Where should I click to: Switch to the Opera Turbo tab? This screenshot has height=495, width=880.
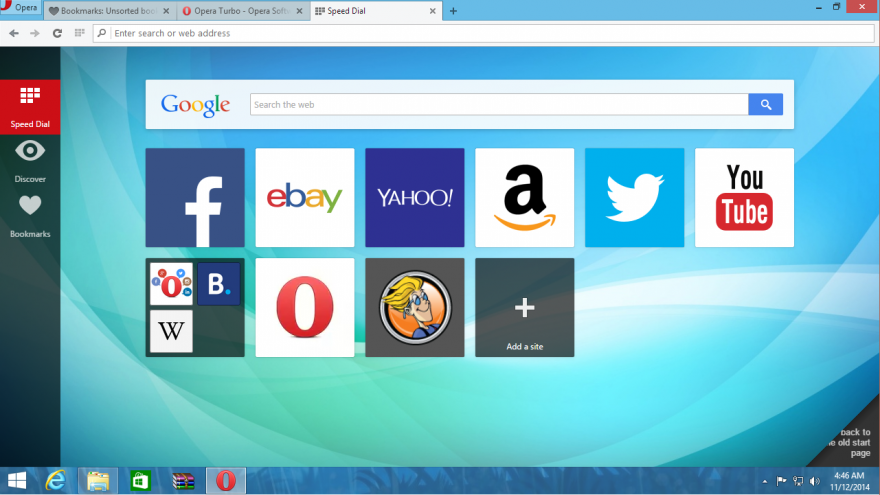[238, 11]
